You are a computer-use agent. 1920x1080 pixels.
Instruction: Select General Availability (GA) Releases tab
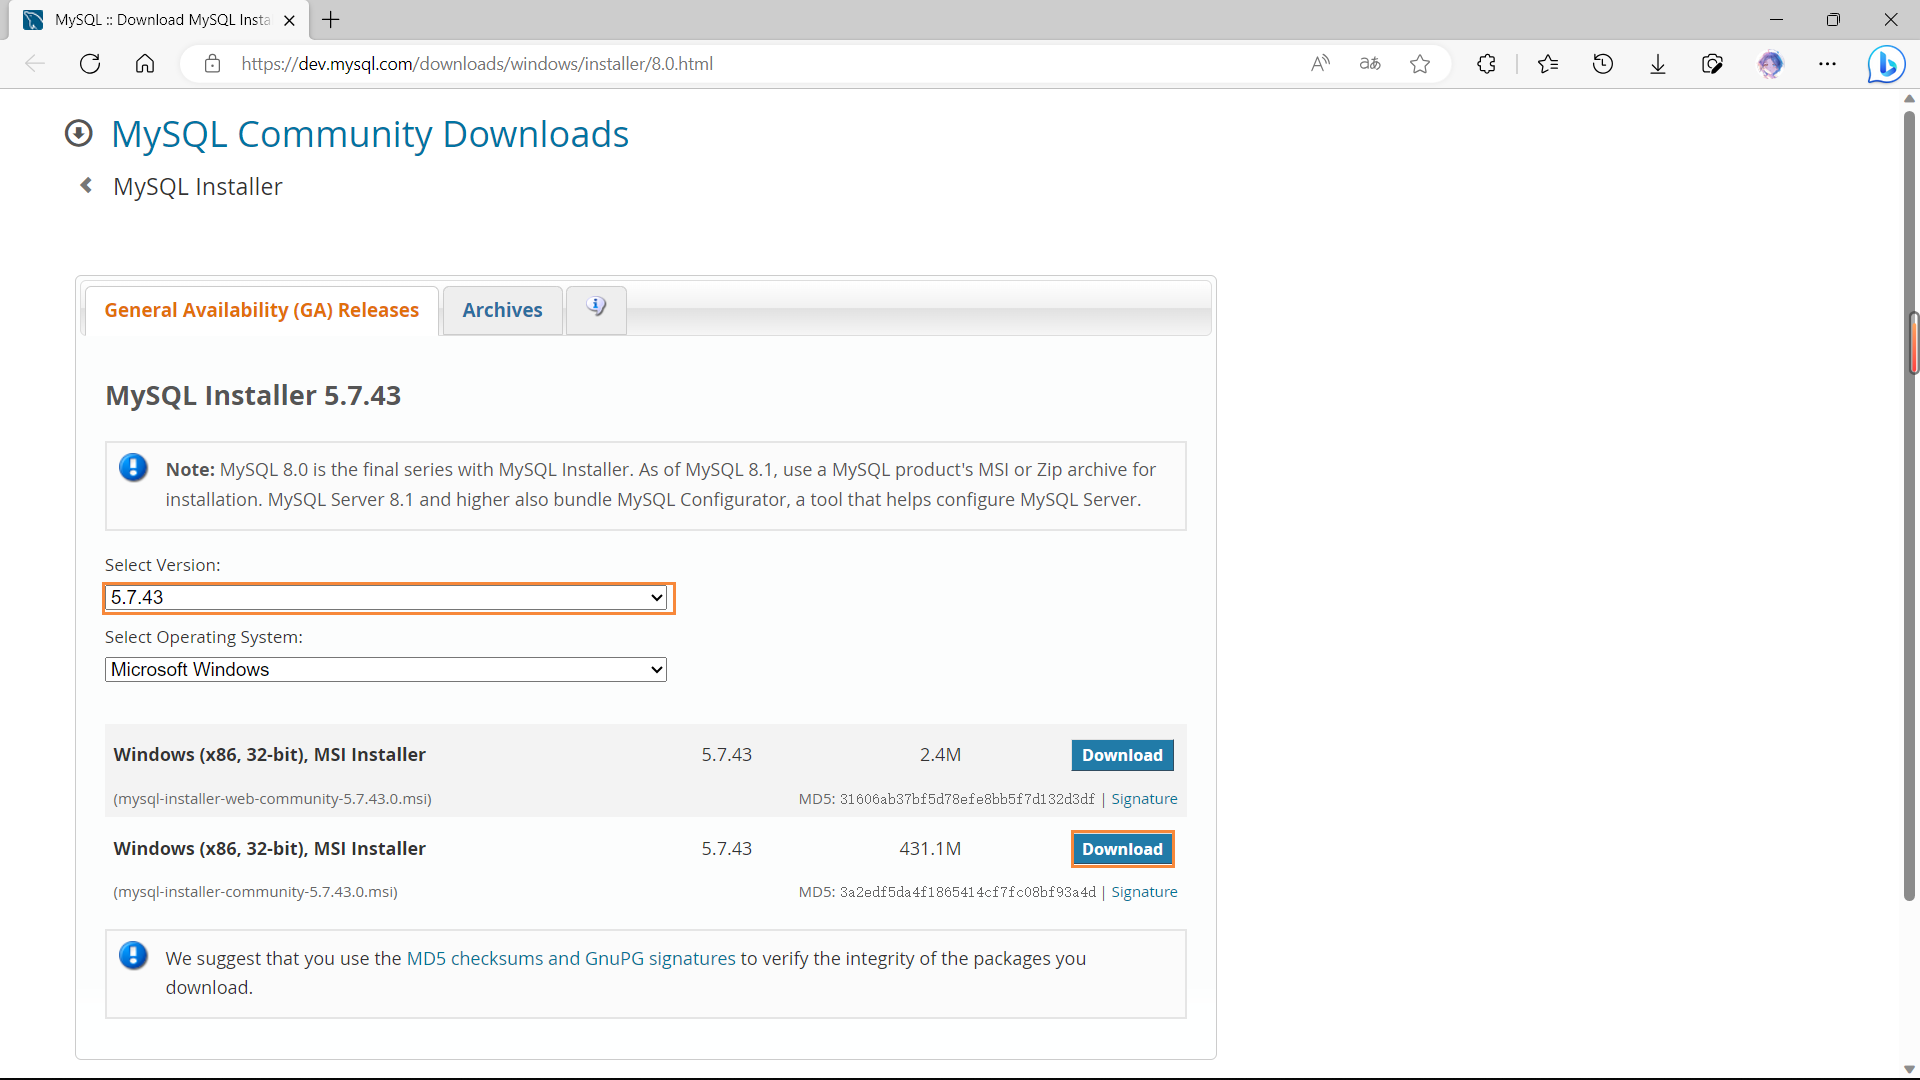coord(261,310)
